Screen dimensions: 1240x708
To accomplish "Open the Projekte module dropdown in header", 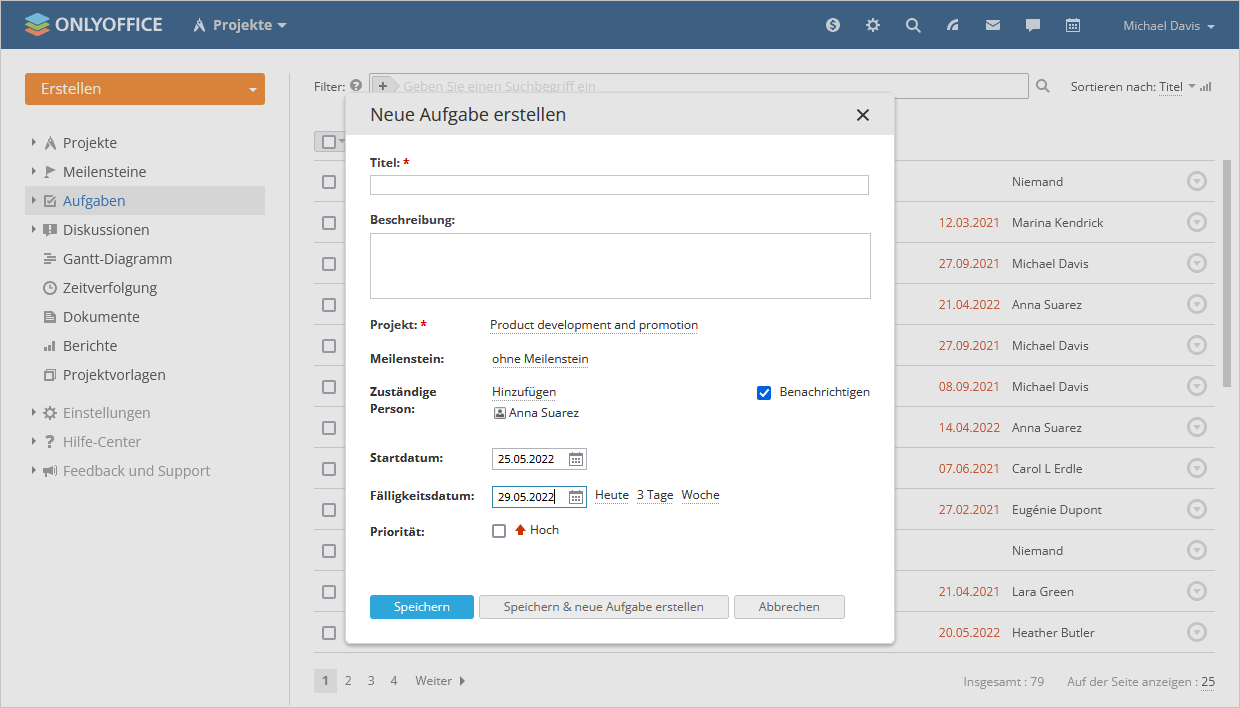I will 240,25.
